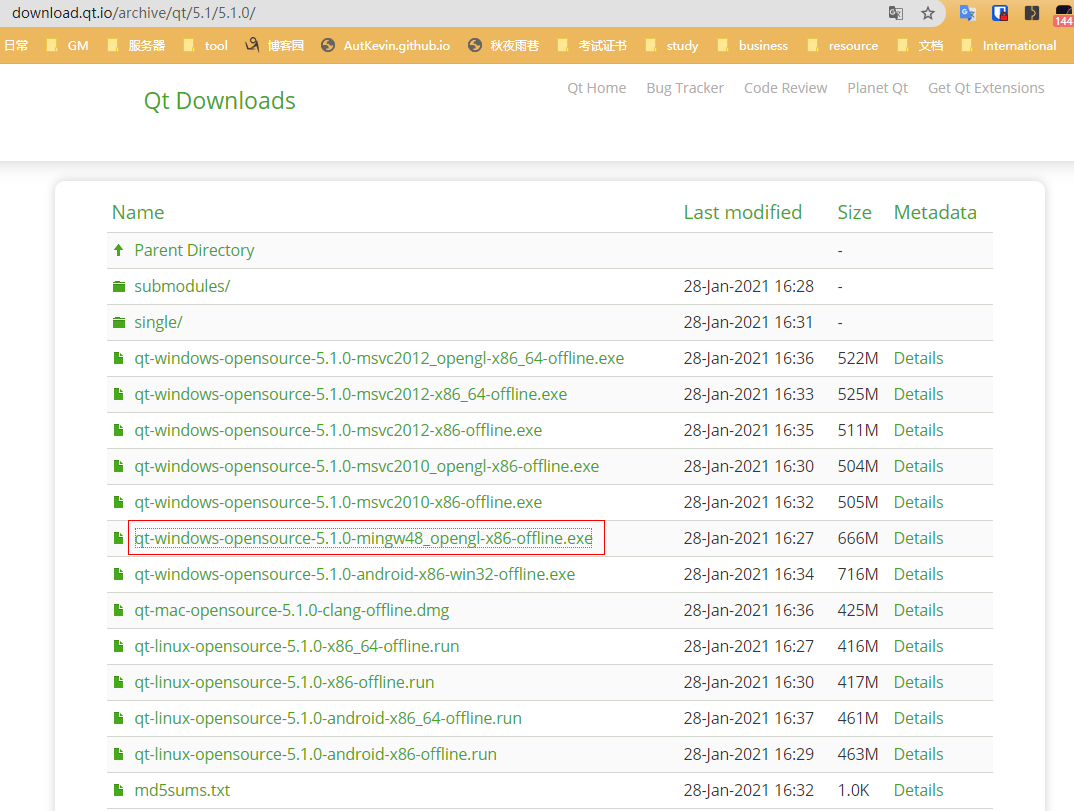Open the study bookmark folder
Viewport: 1074px width, 811px height.
tap(672, 45)
